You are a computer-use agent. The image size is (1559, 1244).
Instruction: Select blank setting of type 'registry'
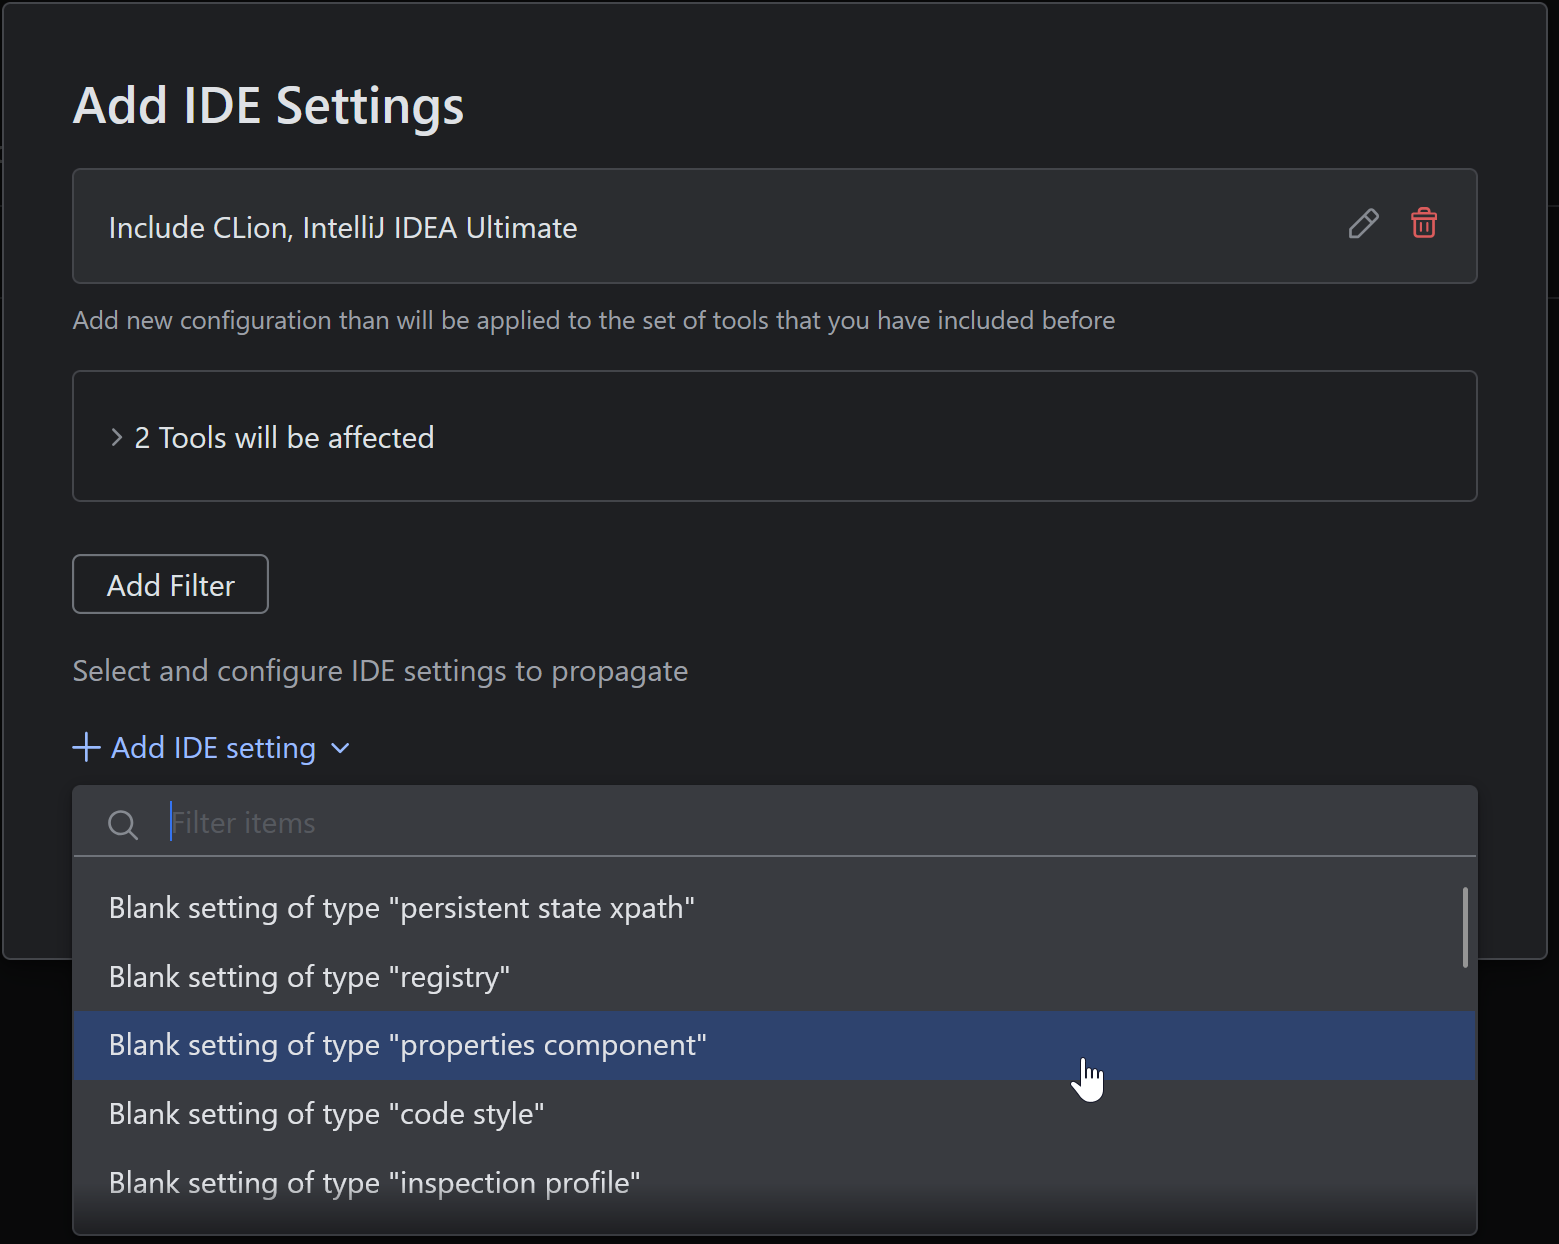click(309, 977)
